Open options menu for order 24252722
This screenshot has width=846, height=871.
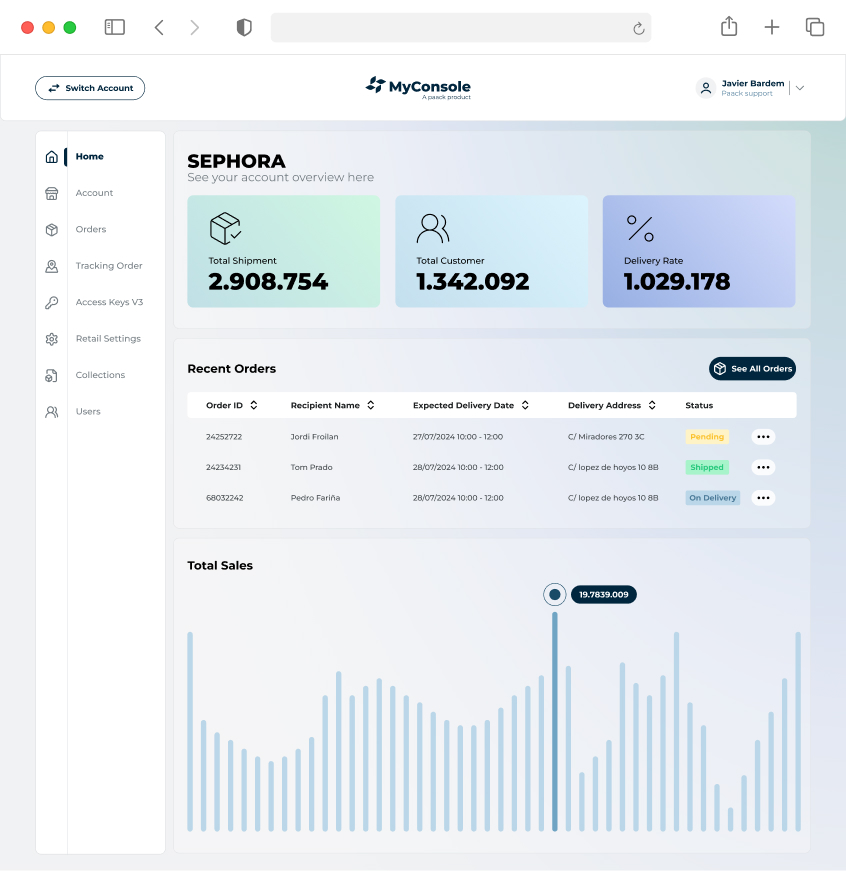[x=763, y=437]
